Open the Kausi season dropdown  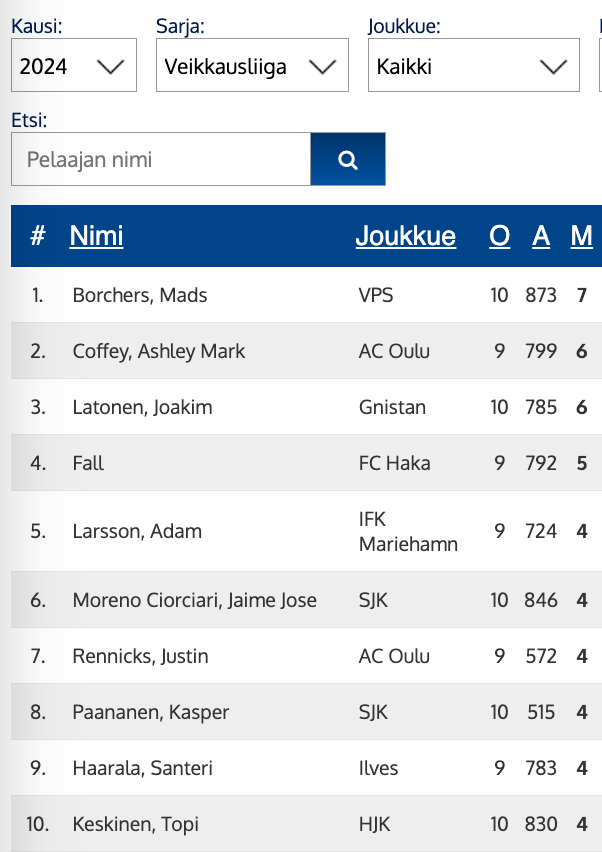tap(73, 66)
